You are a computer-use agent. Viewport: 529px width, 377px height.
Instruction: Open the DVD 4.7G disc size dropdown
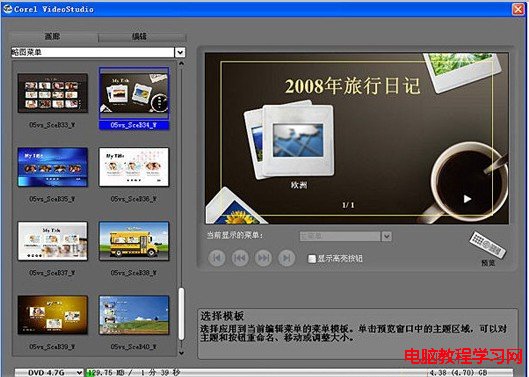tap(79, 373)
